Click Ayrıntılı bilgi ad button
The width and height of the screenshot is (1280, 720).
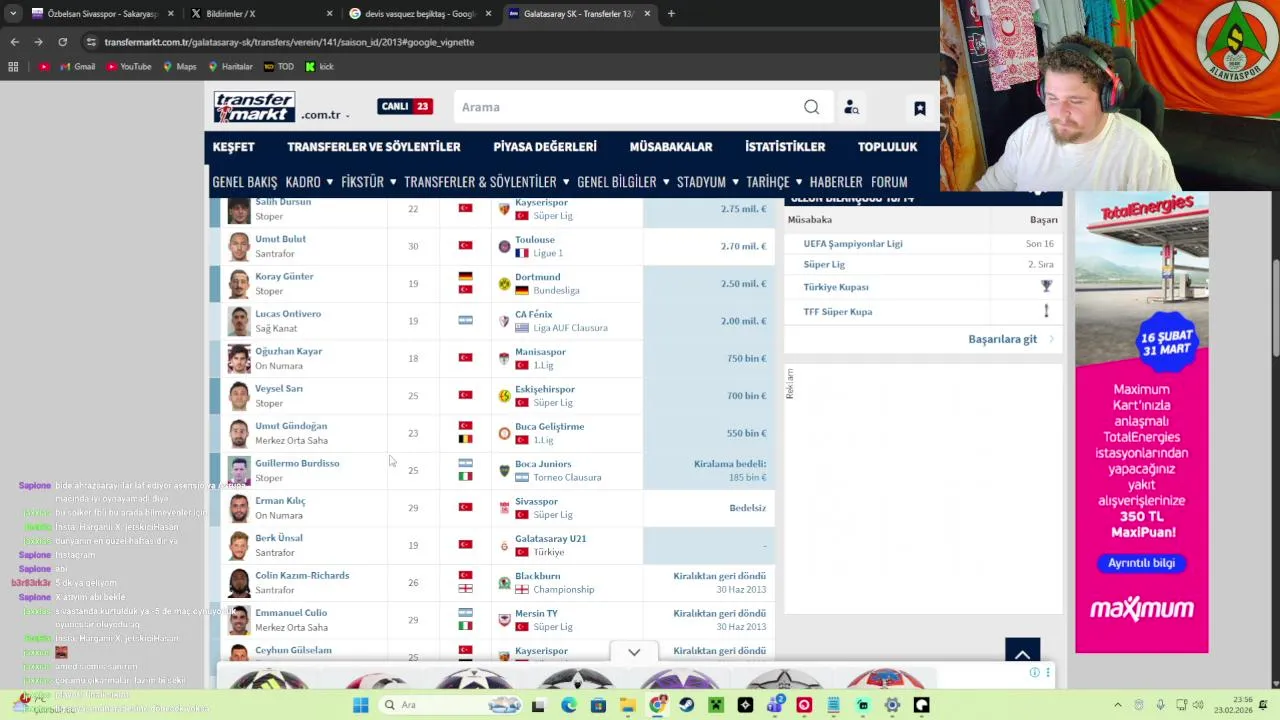1141,563
